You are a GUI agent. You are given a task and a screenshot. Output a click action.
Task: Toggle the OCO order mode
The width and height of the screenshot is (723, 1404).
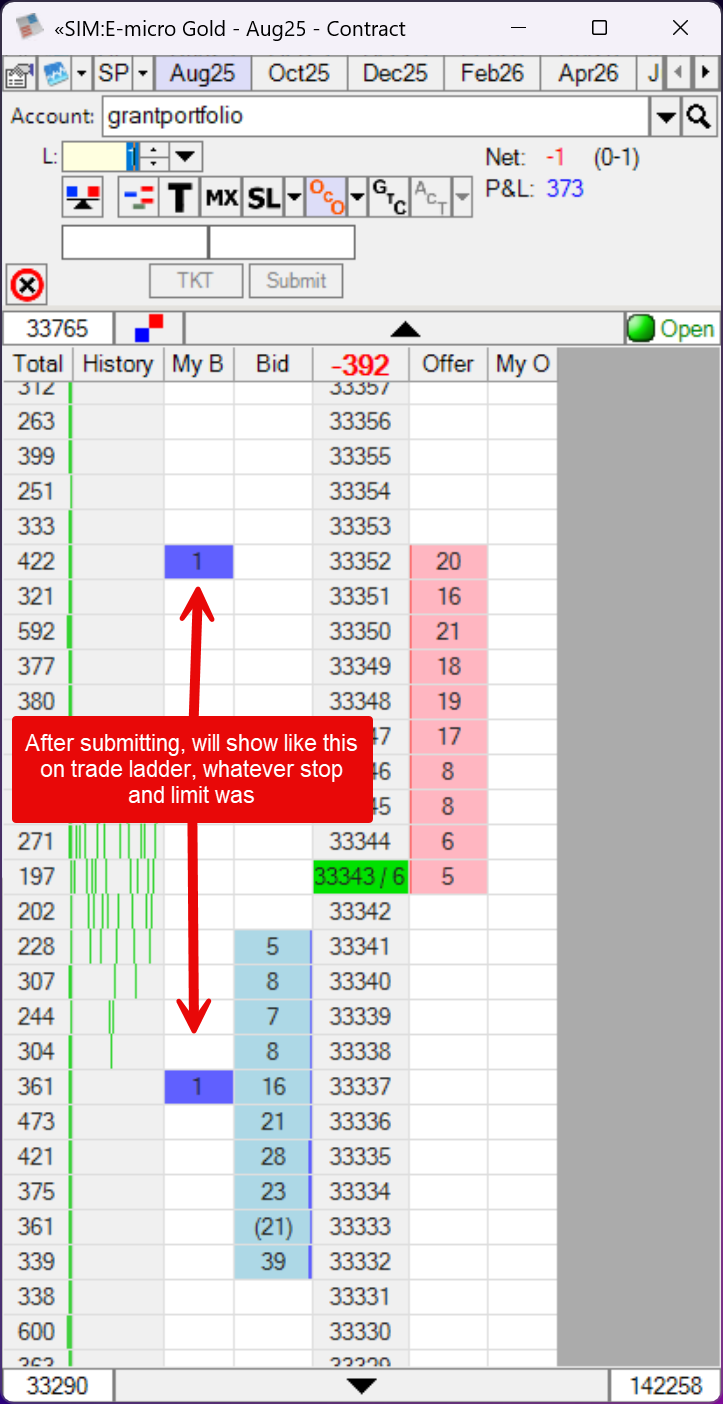324,197
